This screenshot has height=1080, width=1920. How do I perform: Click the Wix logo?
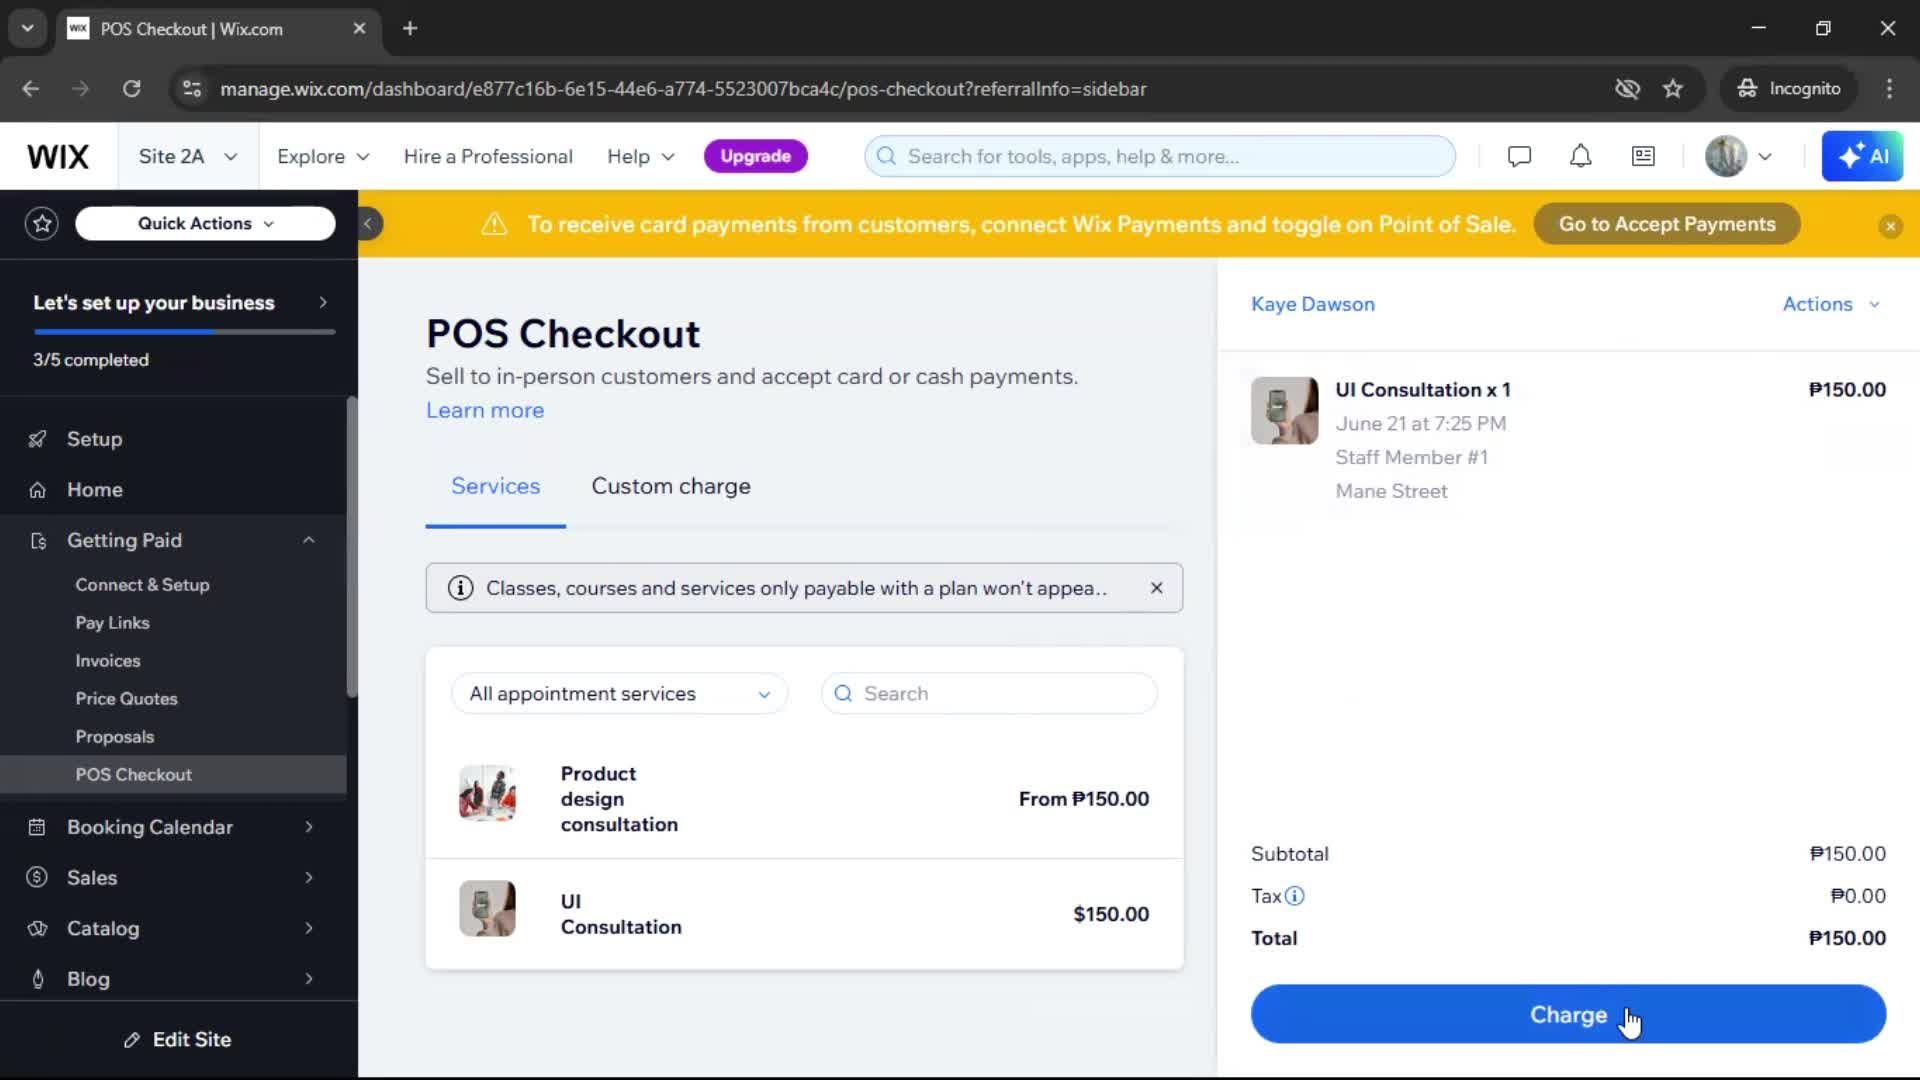(58, 157)
